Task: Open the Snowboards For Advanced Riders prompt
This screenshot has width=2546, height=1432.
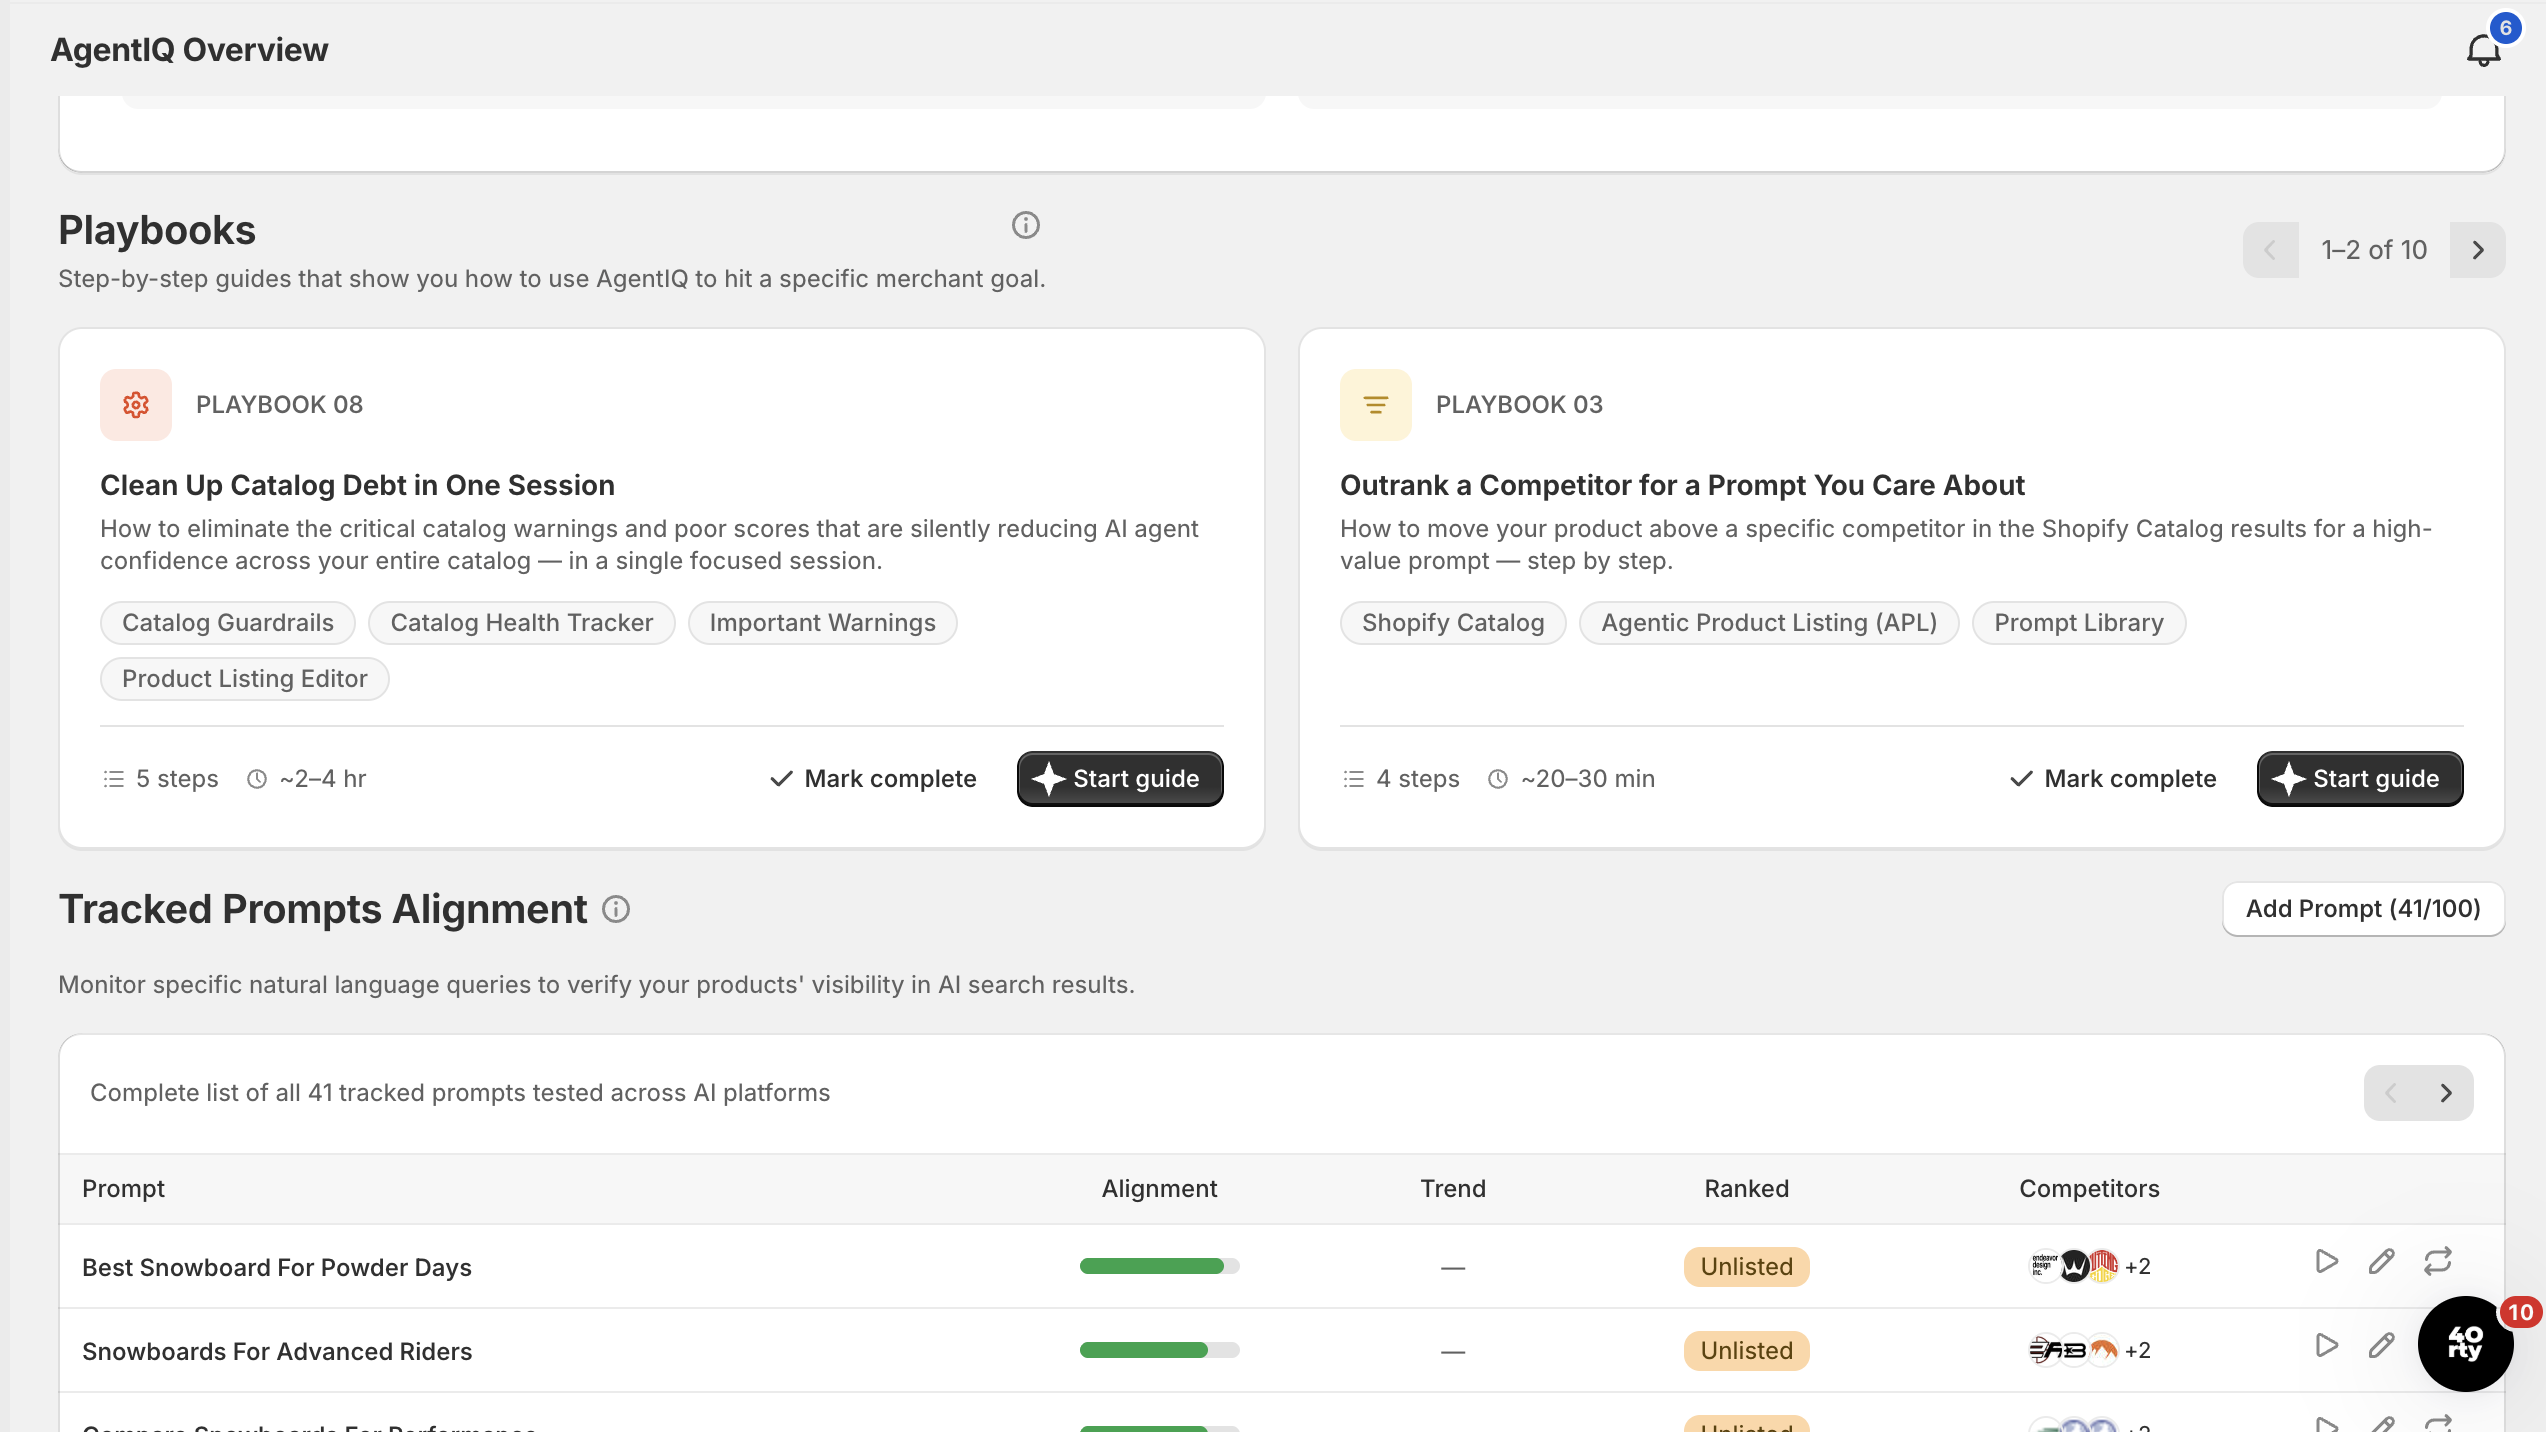Action: tap(277, 1352)
